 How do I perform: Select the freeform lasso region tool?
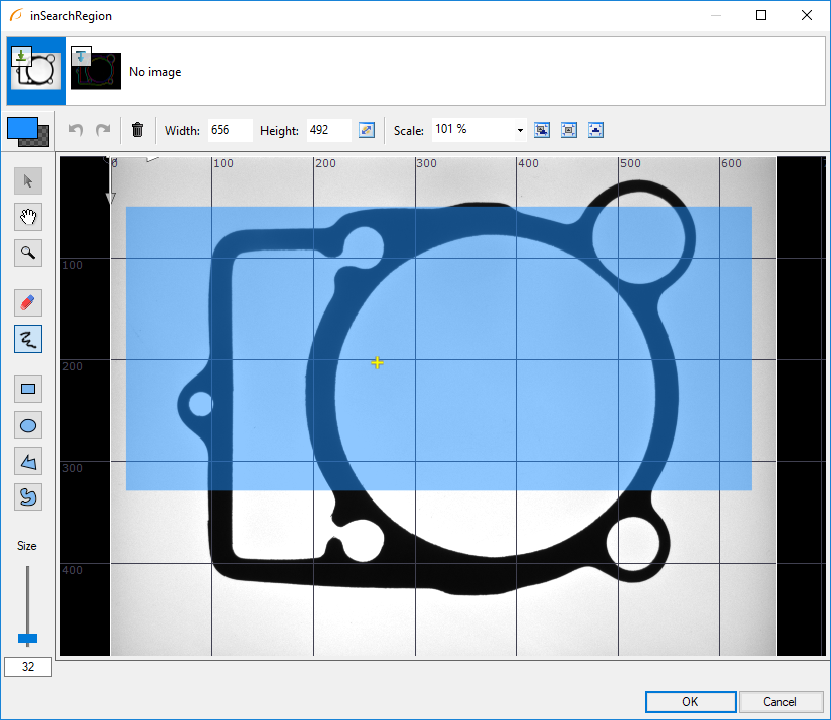click(28, 497)
